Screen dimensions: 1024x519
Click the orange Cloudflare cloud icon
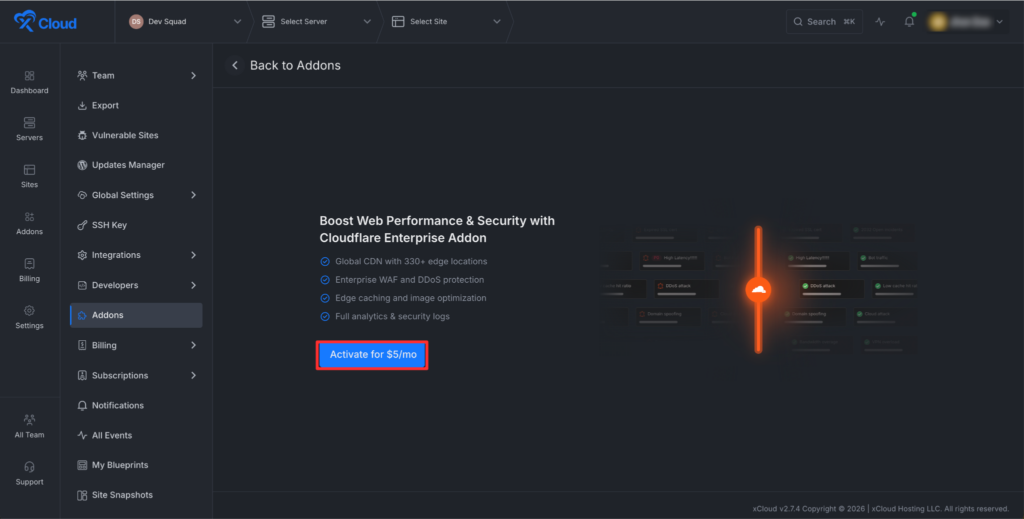(x=758, y=289)
